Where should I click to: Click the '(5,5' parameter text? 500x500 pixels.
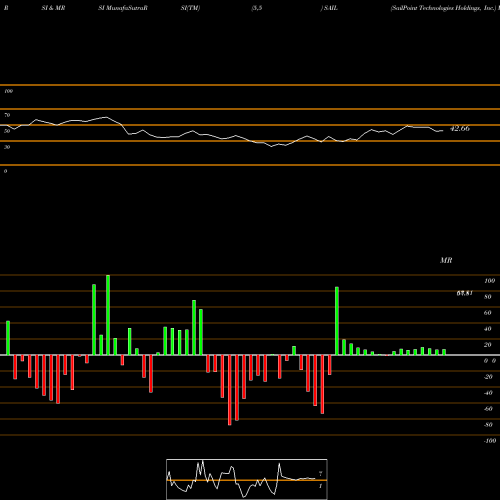tap(257, 8)
